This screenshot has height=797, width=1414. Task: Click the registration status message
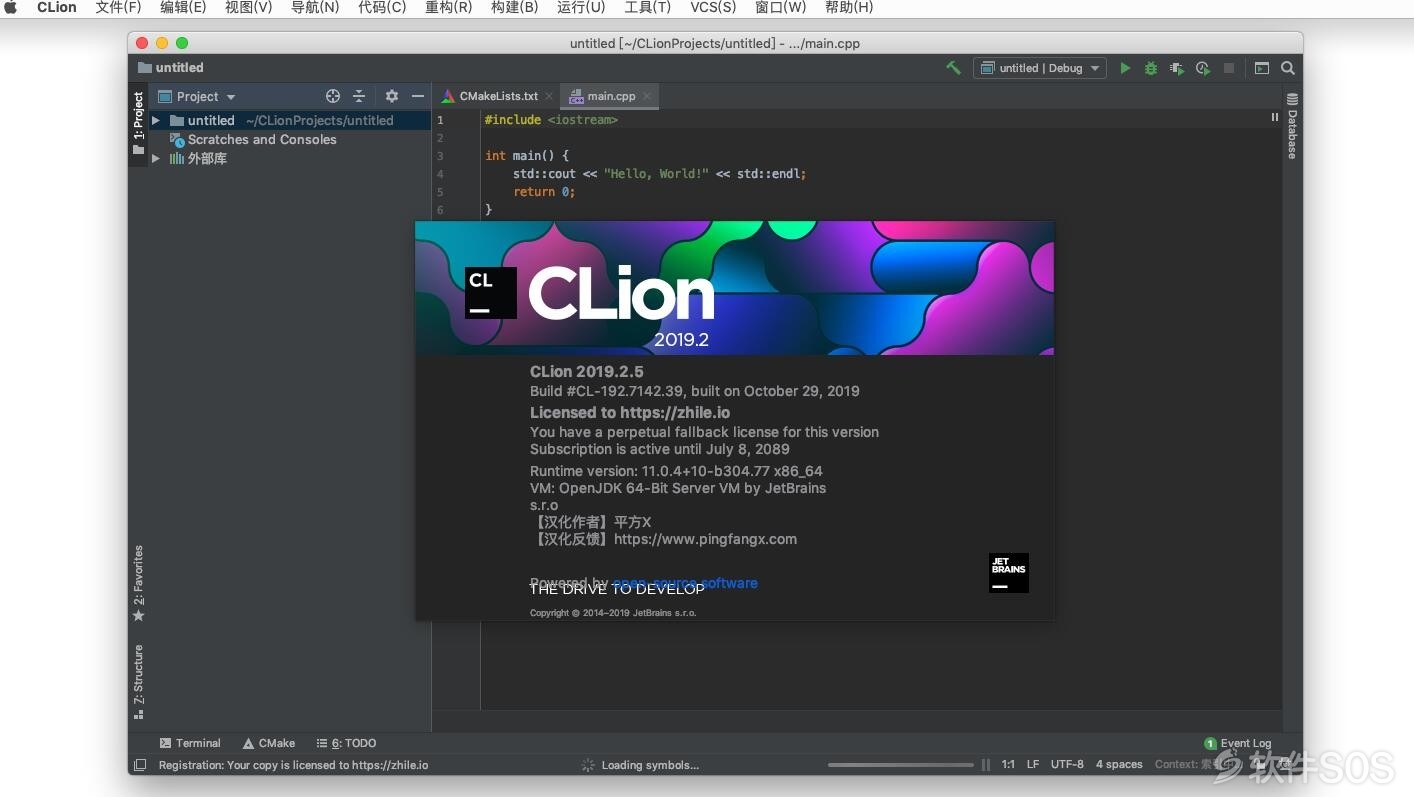(x=293, y=765)
